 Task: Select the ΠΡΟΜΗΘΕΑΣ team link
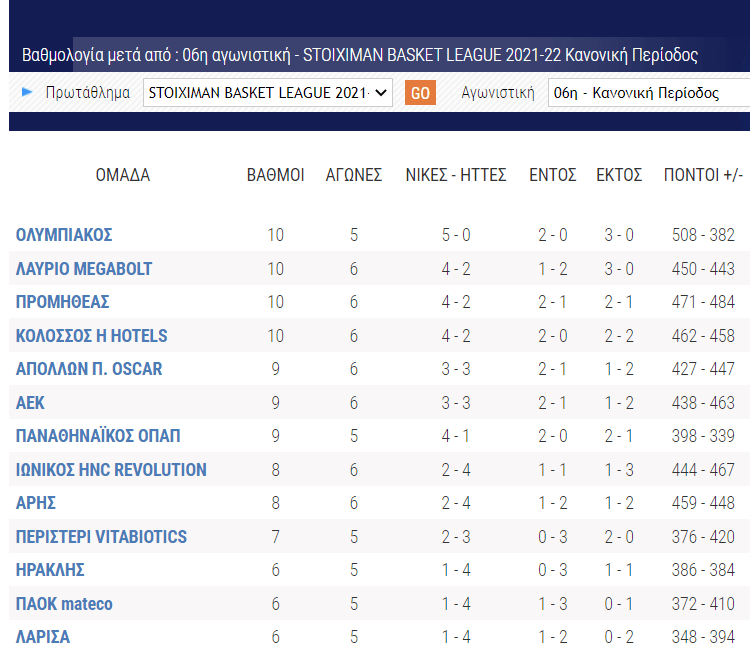[63, 302]
